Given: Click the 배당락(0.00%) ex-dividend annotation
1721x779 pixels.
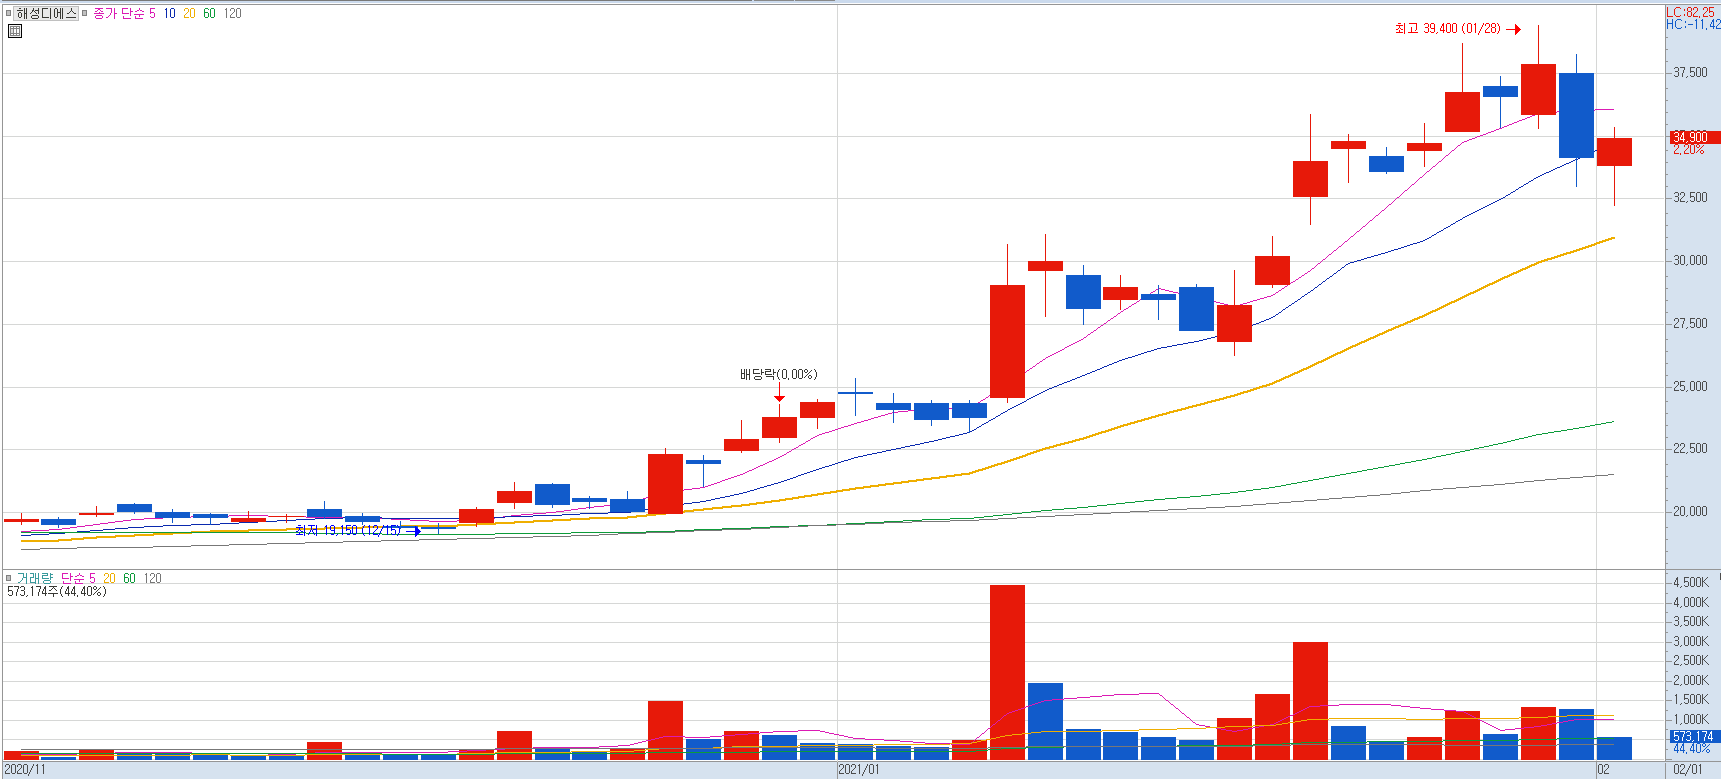Looking at the screenshot, I should pyautogui.click(x=778, y=374).
